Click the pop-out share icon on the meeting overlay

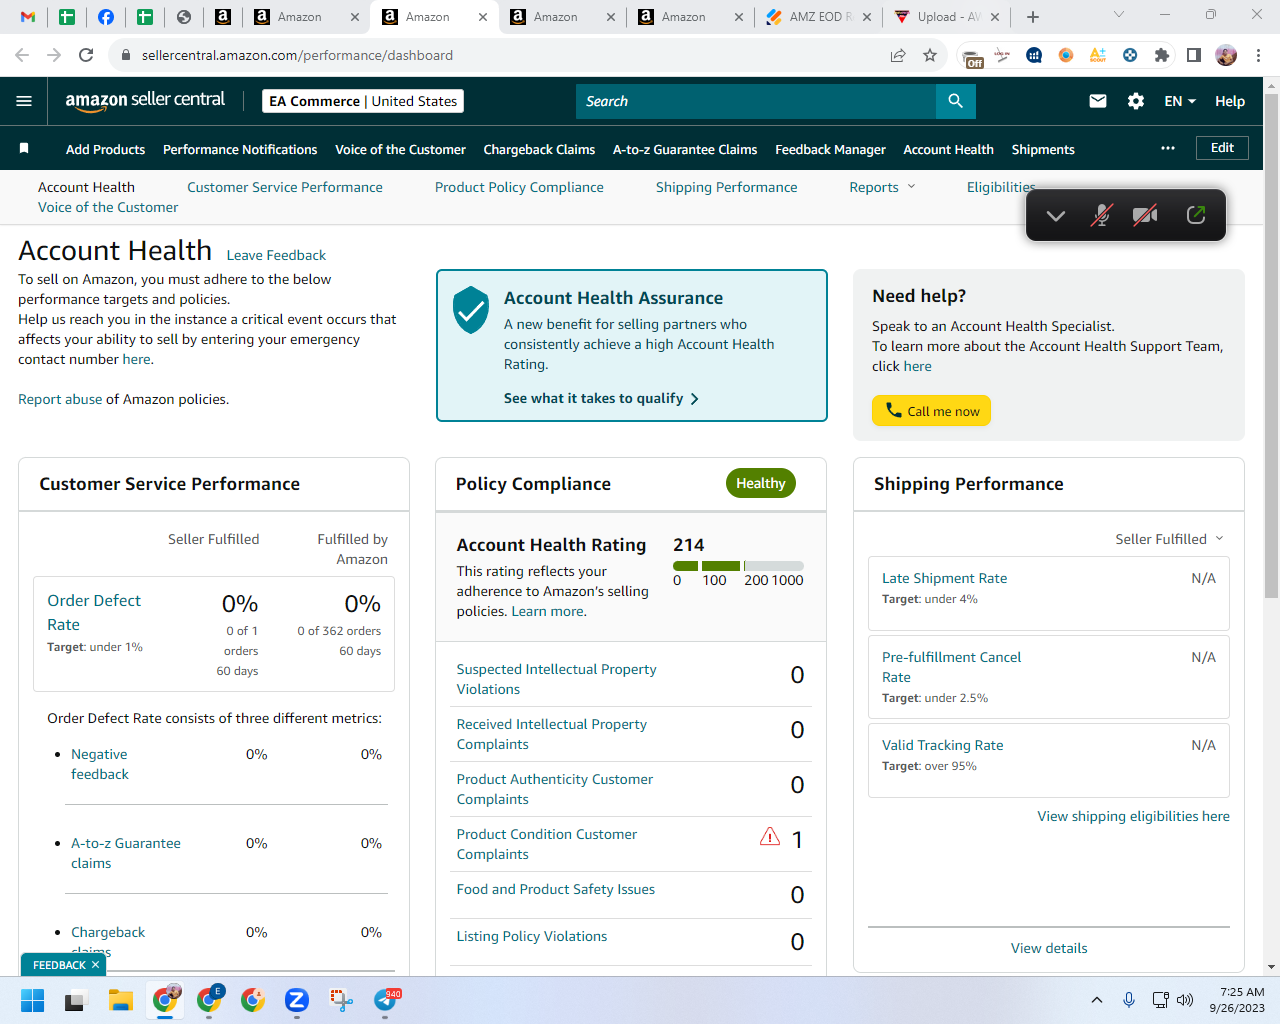[1196, 215]
